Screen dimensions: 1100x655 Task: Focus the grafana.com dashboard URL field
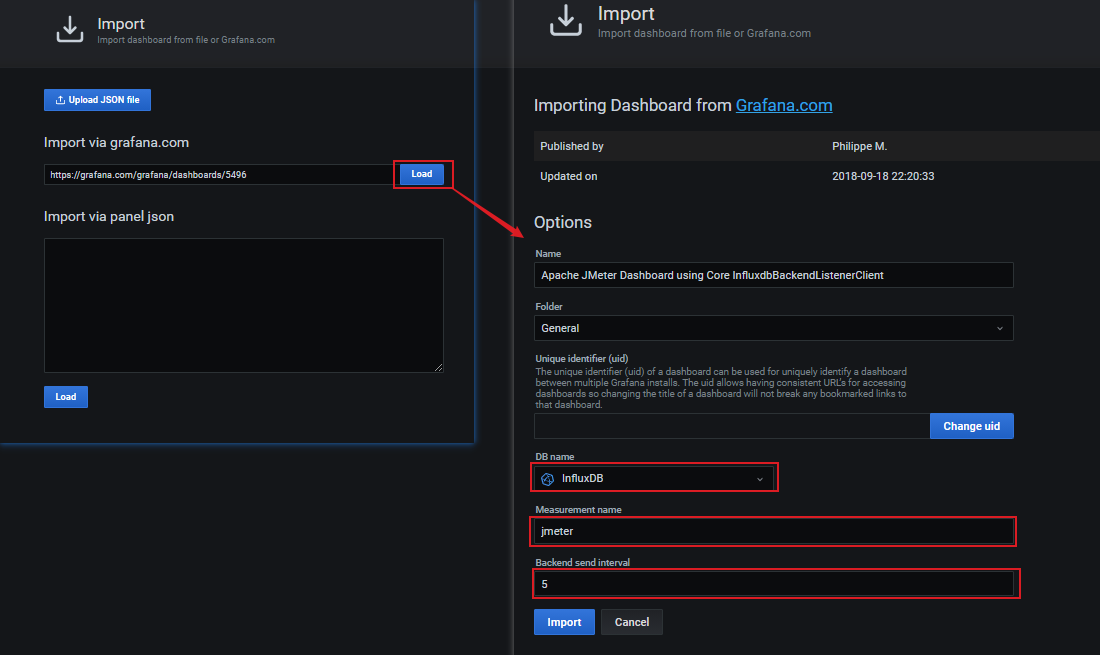(220, 175)
